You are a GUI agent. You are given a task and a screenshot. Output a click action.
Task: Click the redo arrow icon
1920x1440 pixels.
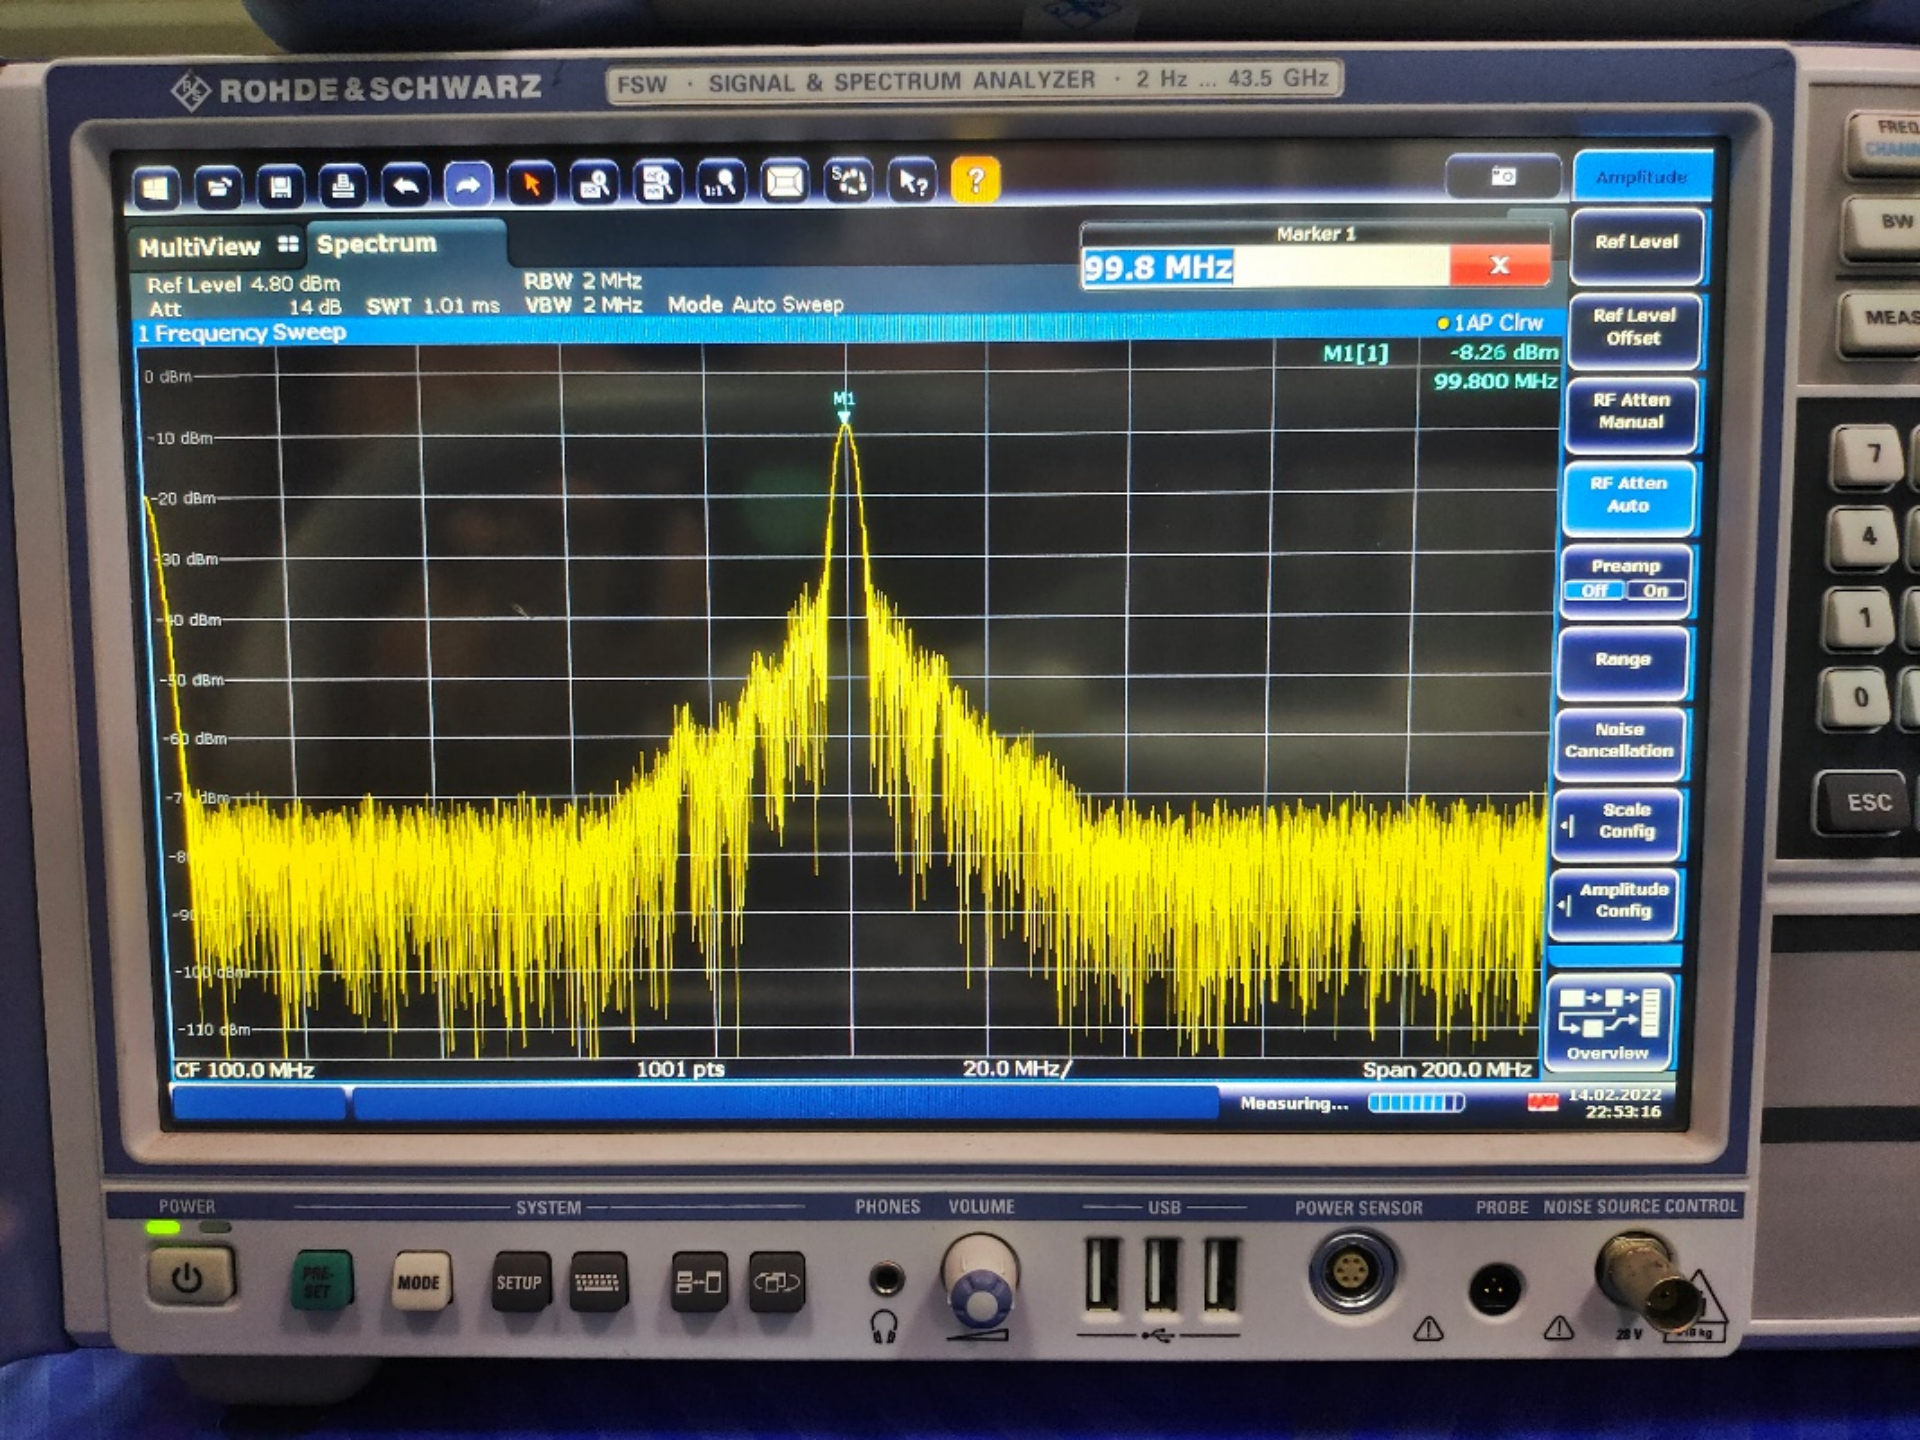tap(468, 185)
